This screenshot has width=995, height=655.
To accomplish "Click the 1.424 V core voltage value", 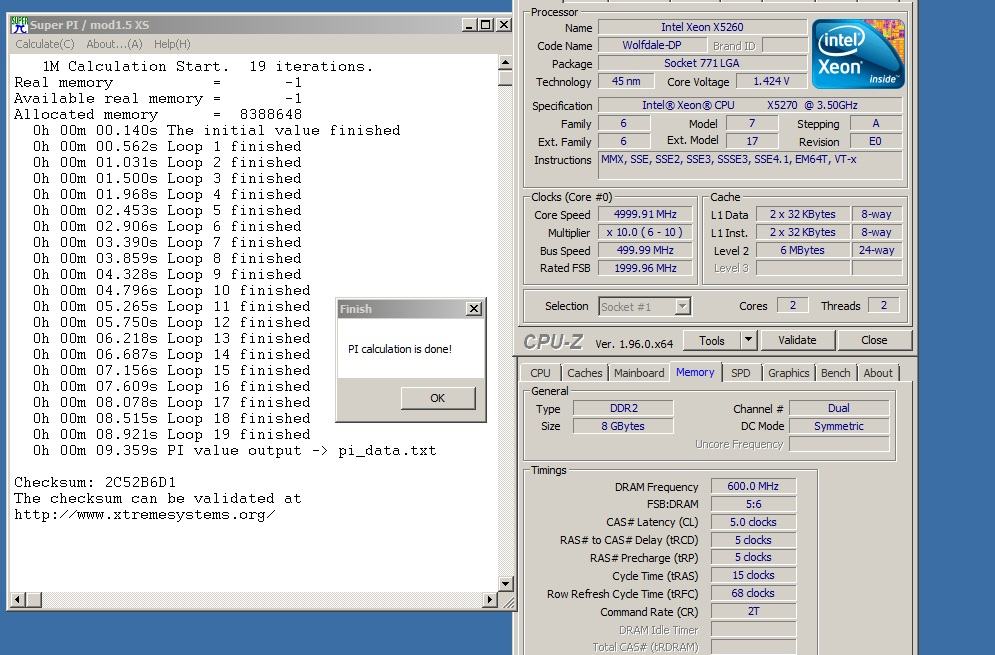I will pyautogui.click(x=771, y=81).
